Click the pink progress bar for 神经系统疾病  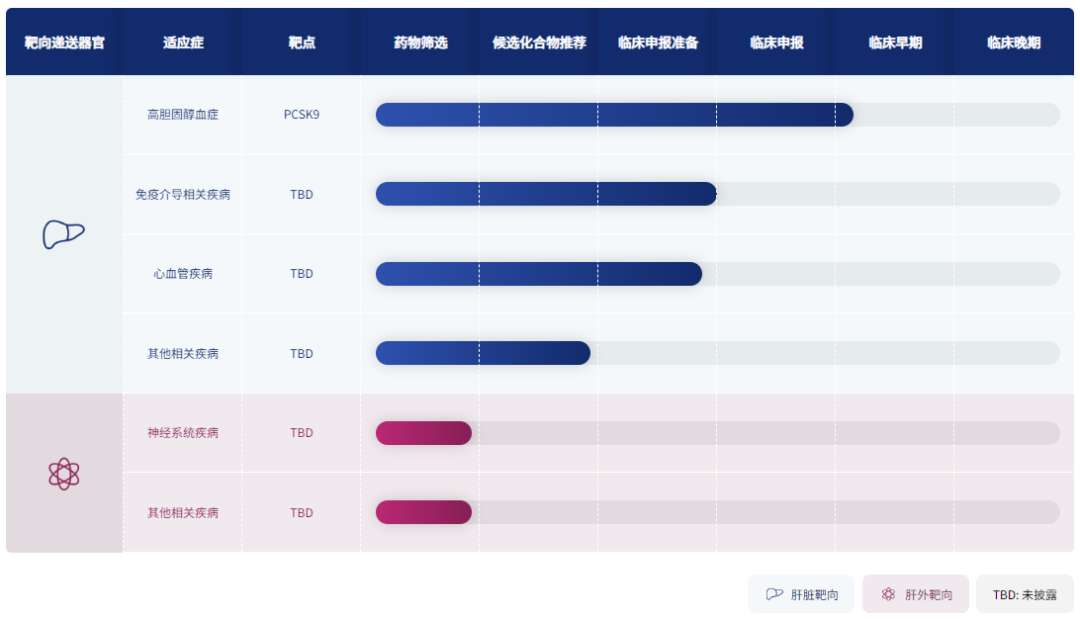pyautogui.click(x=423, y=433)
